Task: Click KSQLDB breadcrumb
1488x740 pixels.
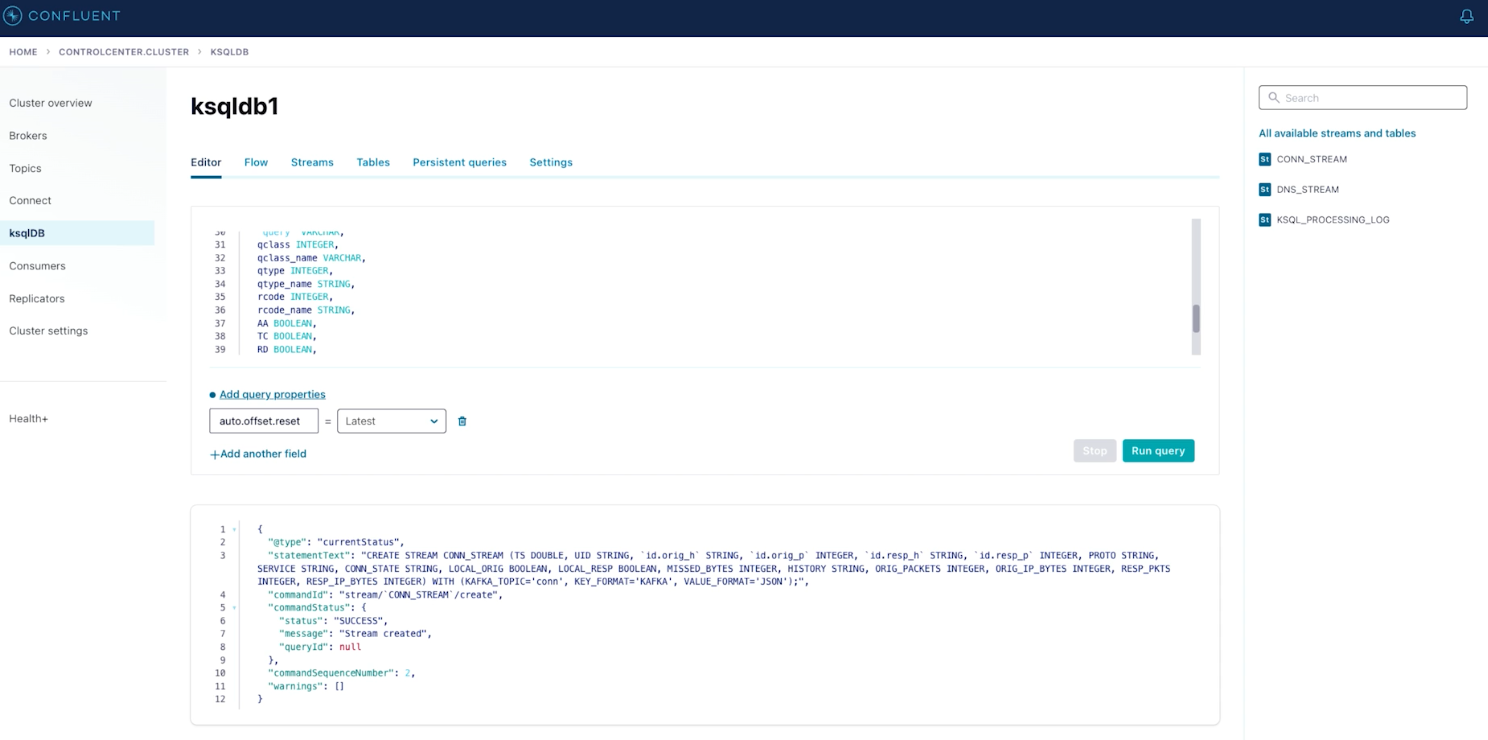Action: click(229, 52)
